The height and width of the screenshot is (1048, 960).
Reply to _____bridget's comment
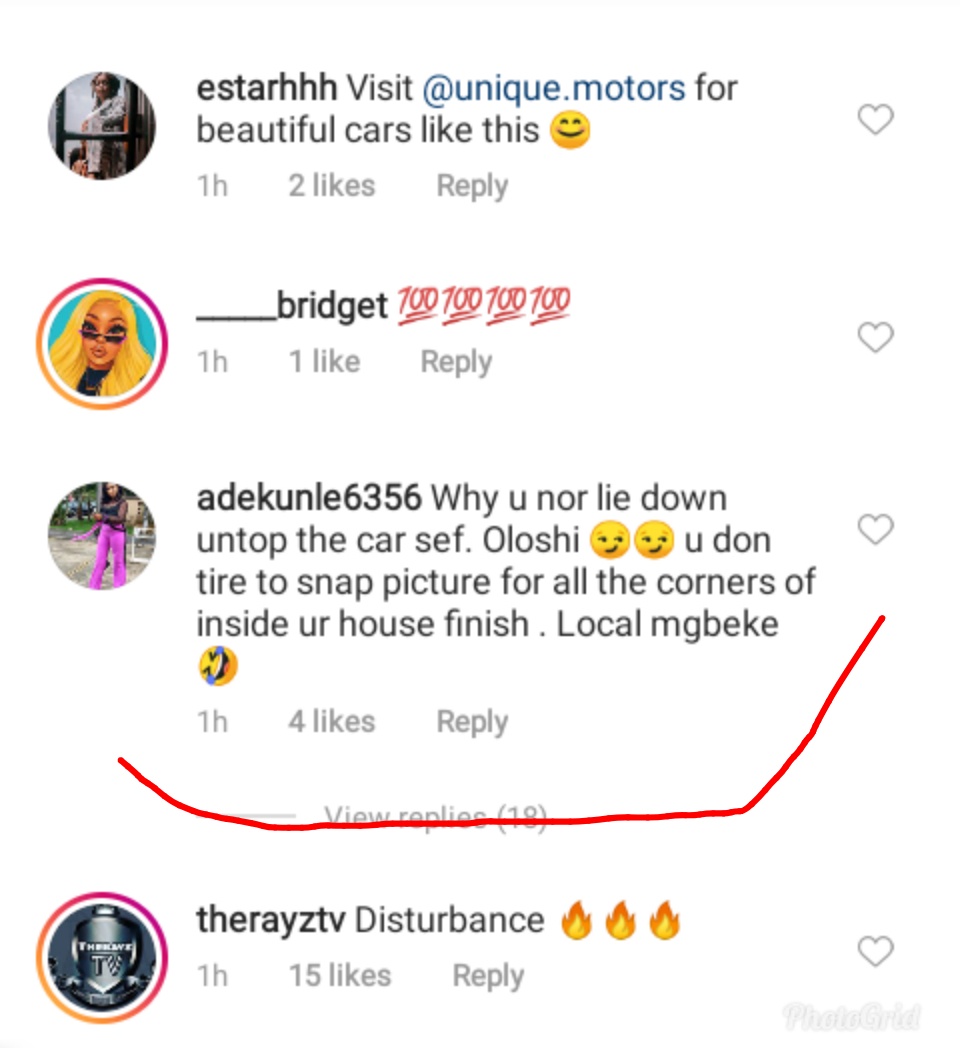(456, 362)
